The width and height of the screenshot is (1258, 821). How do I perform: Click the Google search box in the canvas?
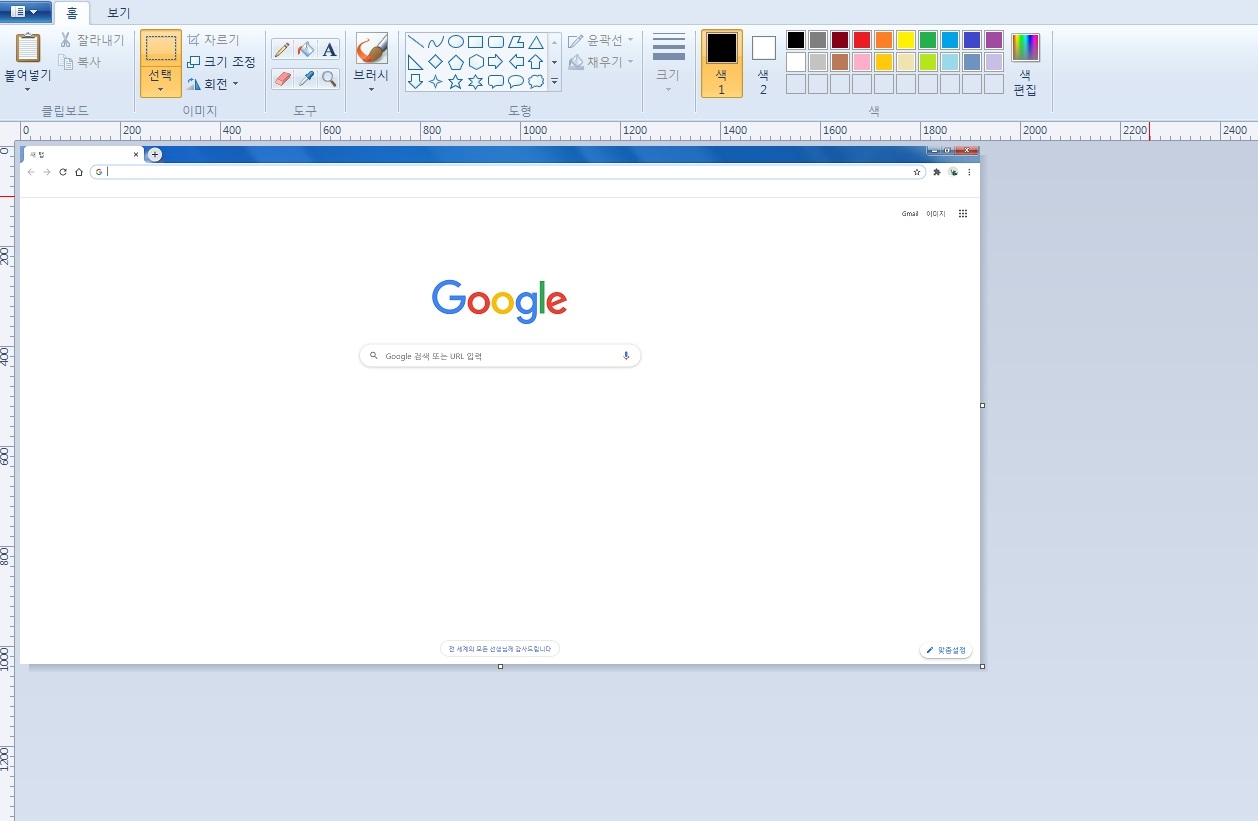click(x=500, y=356)
